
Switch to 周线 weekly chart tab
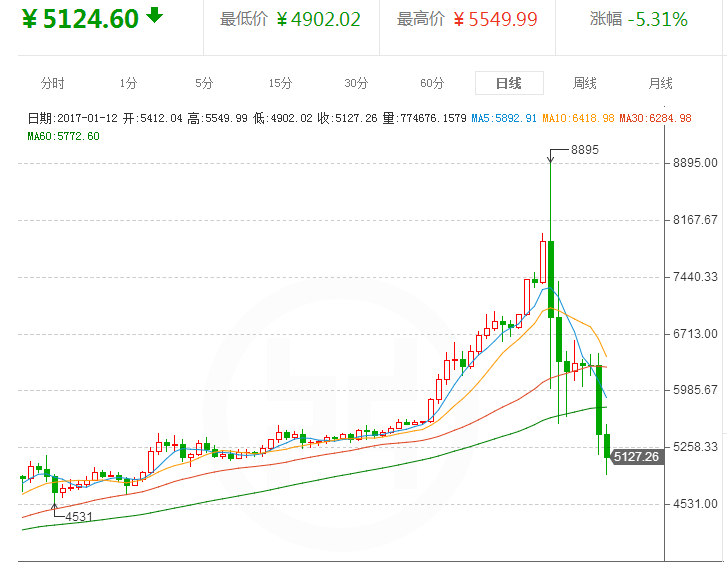(585, 83)
